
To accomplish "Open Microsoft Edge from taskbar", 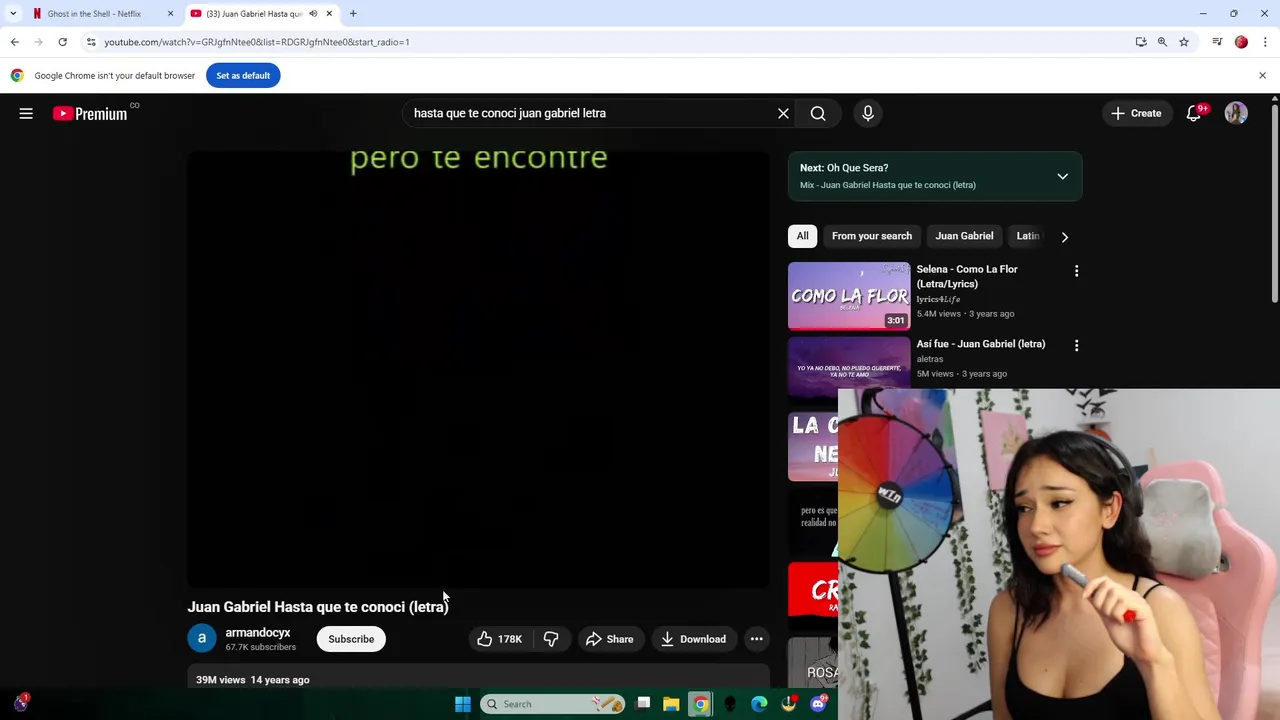I will point(759,704).
